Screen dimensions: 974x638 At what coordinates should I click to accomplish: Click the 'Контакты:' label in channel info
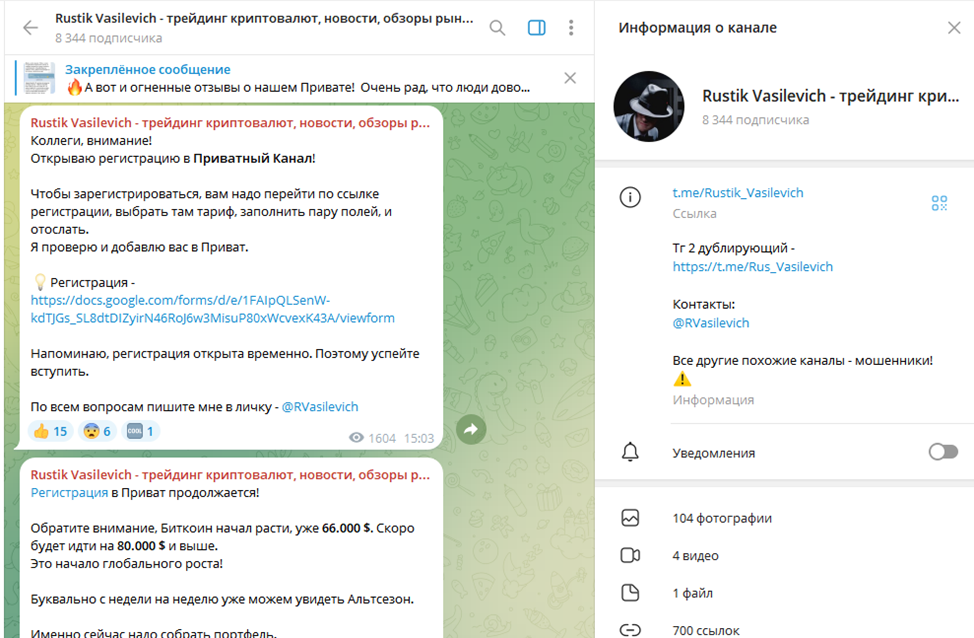(x=704, y=304)
